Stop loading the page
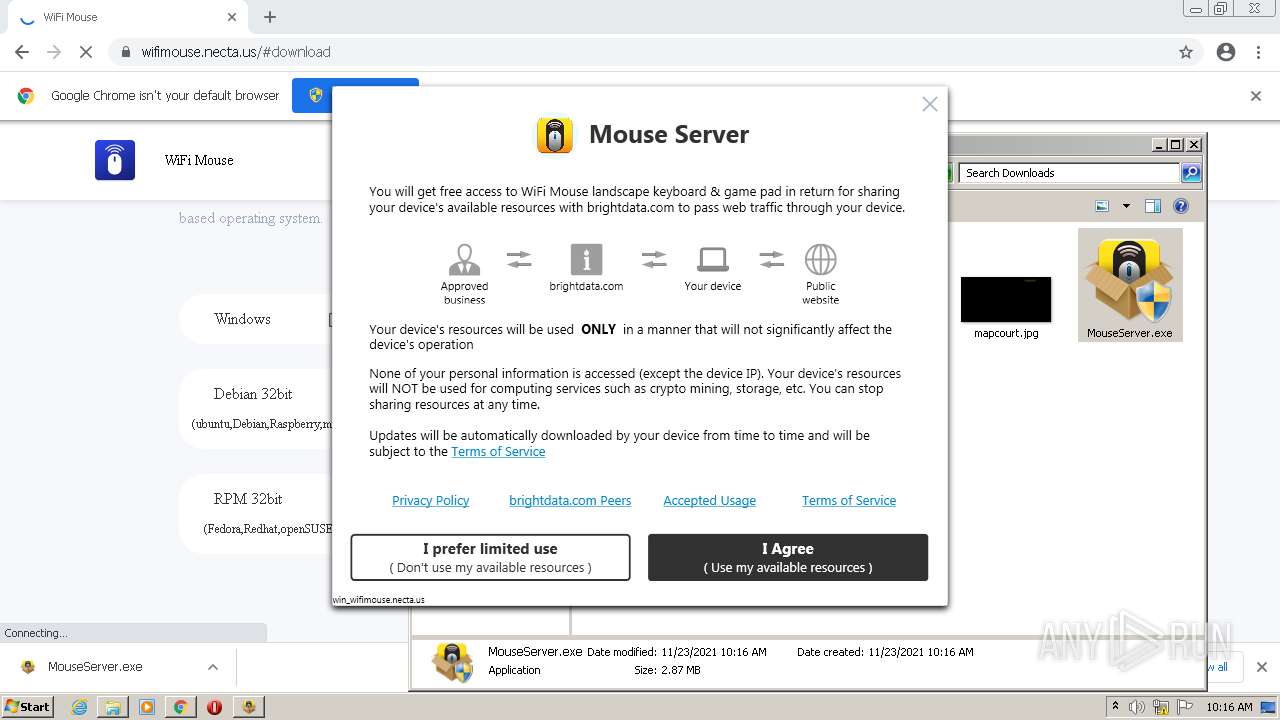Screen dimensions: 1280x720 point(86,52)
